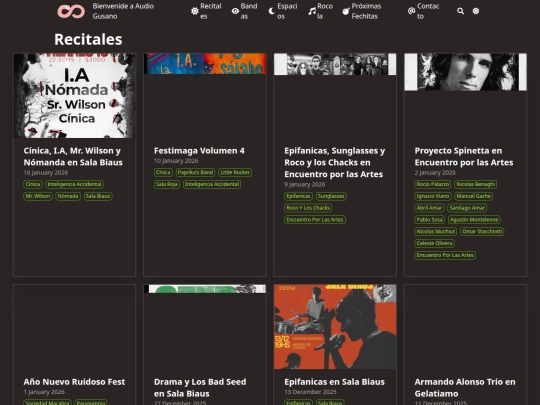
Task: Select Cínica tag in Festimaga card
Action: click(163, 172)
